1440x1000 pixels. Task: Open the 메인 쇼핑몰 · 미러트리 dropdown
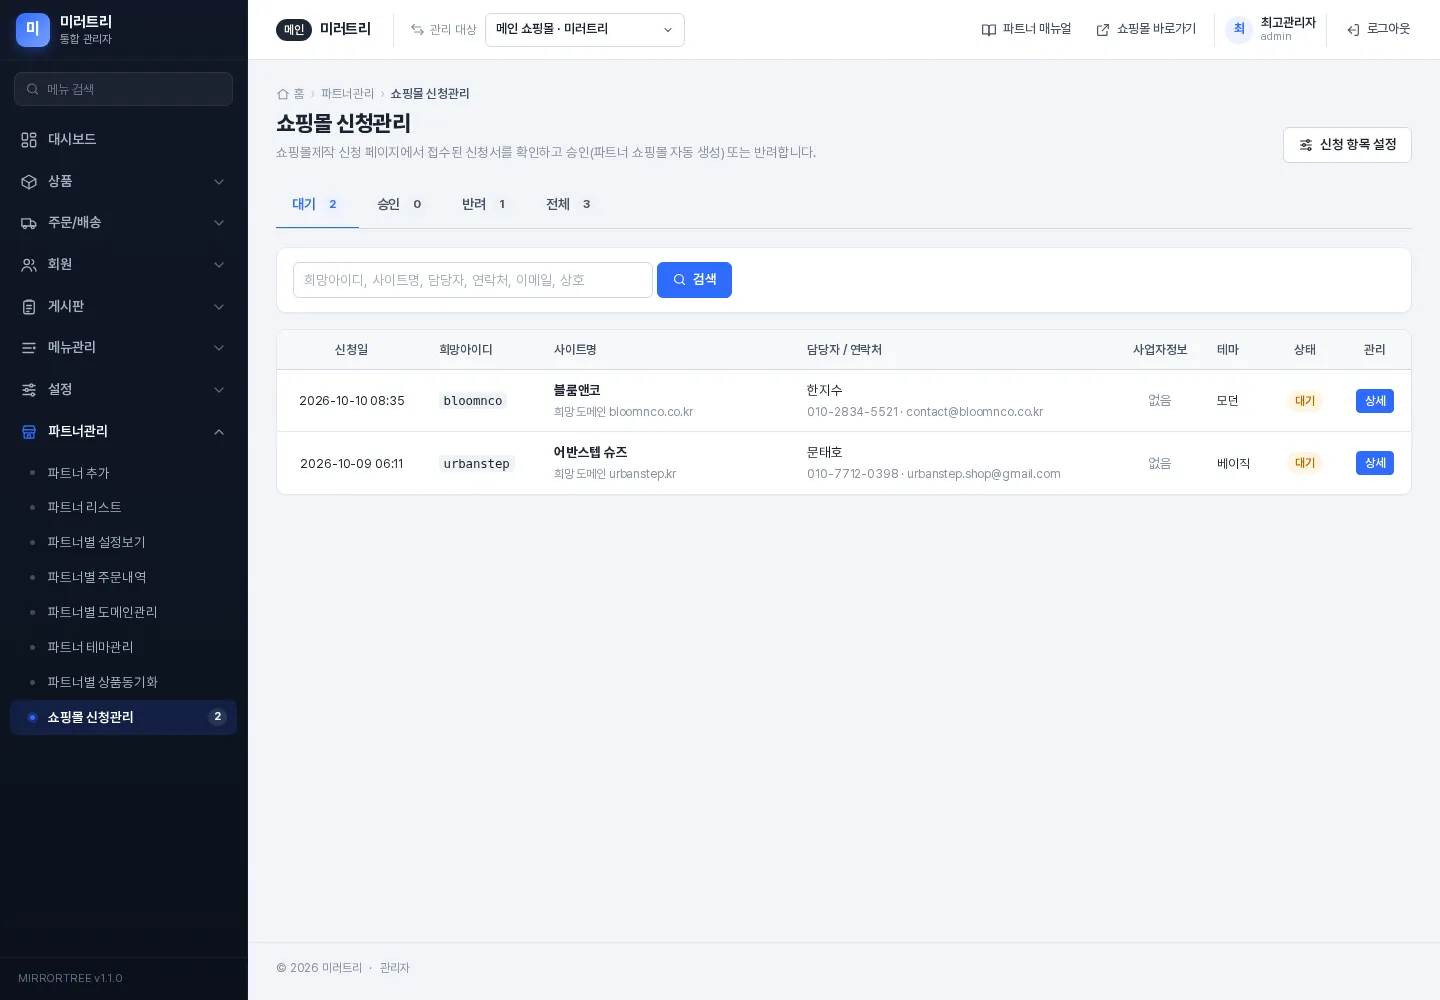(x=585, y=30)
